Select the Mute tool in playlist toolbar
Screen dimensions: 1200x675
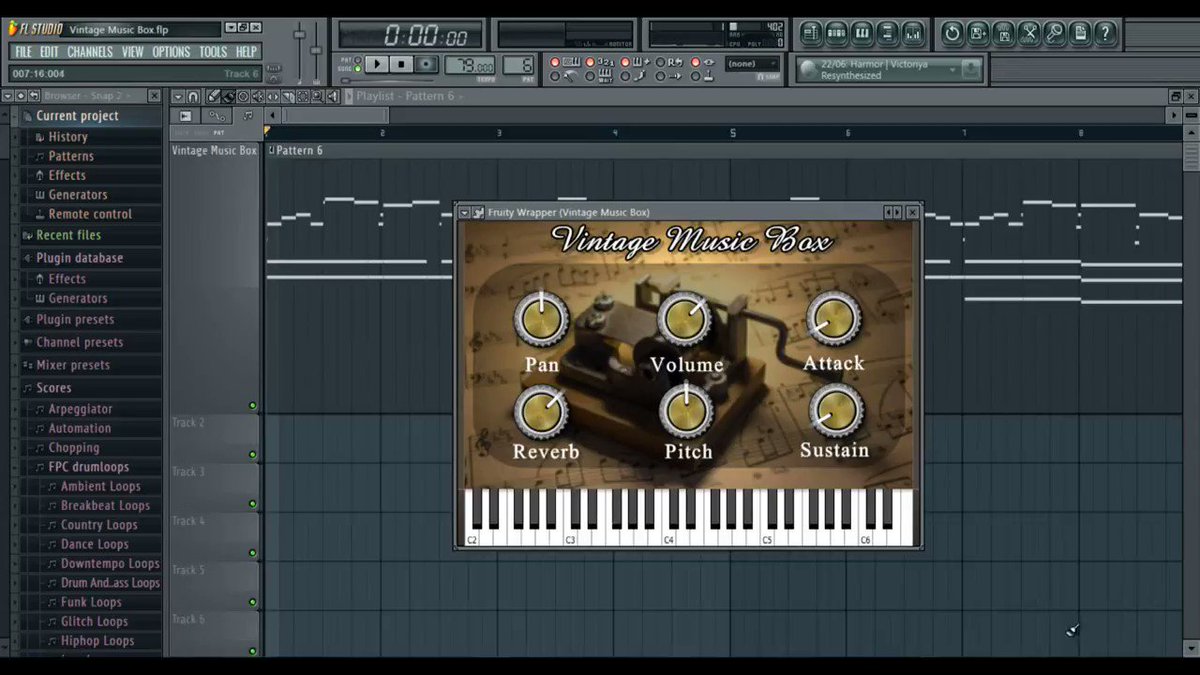pyautogui.click(x=258, y=97)
